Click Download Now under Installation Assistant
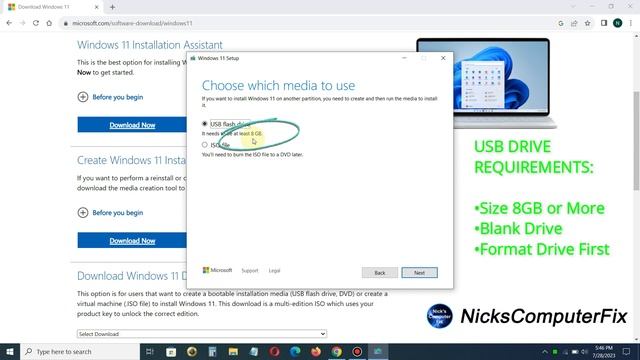 [x=132, y=125]
